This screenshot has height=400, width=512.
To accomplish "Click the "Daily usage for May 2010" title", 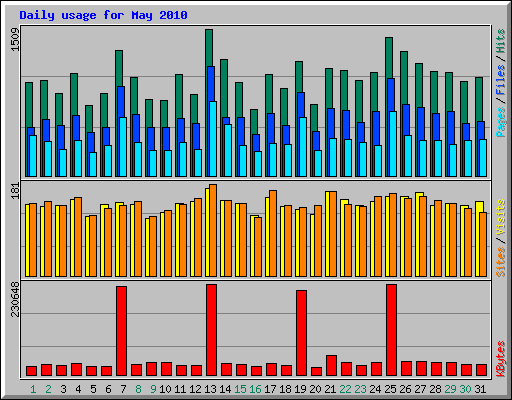I will pyautogui.click(x=103, y=15).
